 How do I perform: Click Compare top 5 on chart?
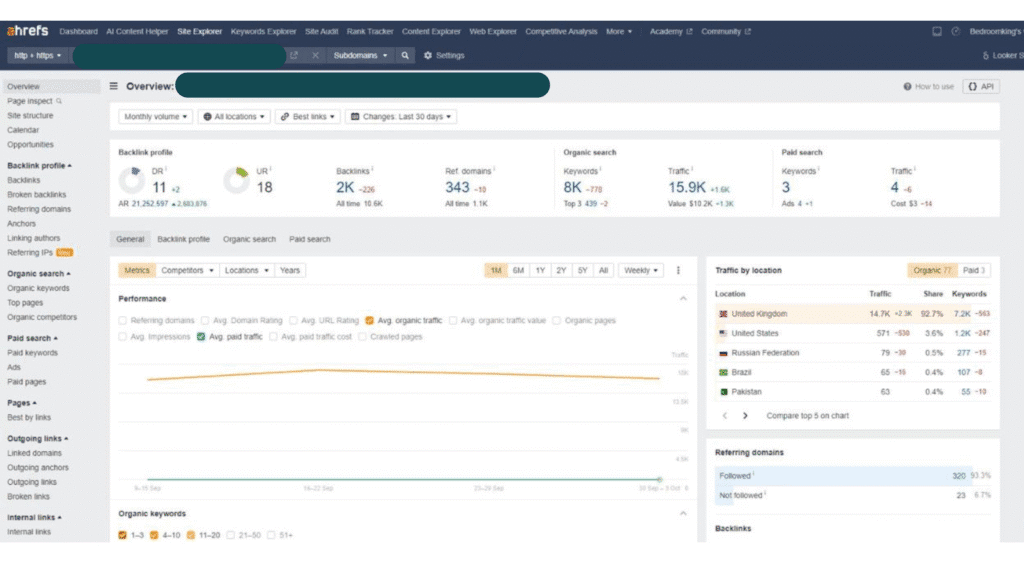tap(807, 415)
